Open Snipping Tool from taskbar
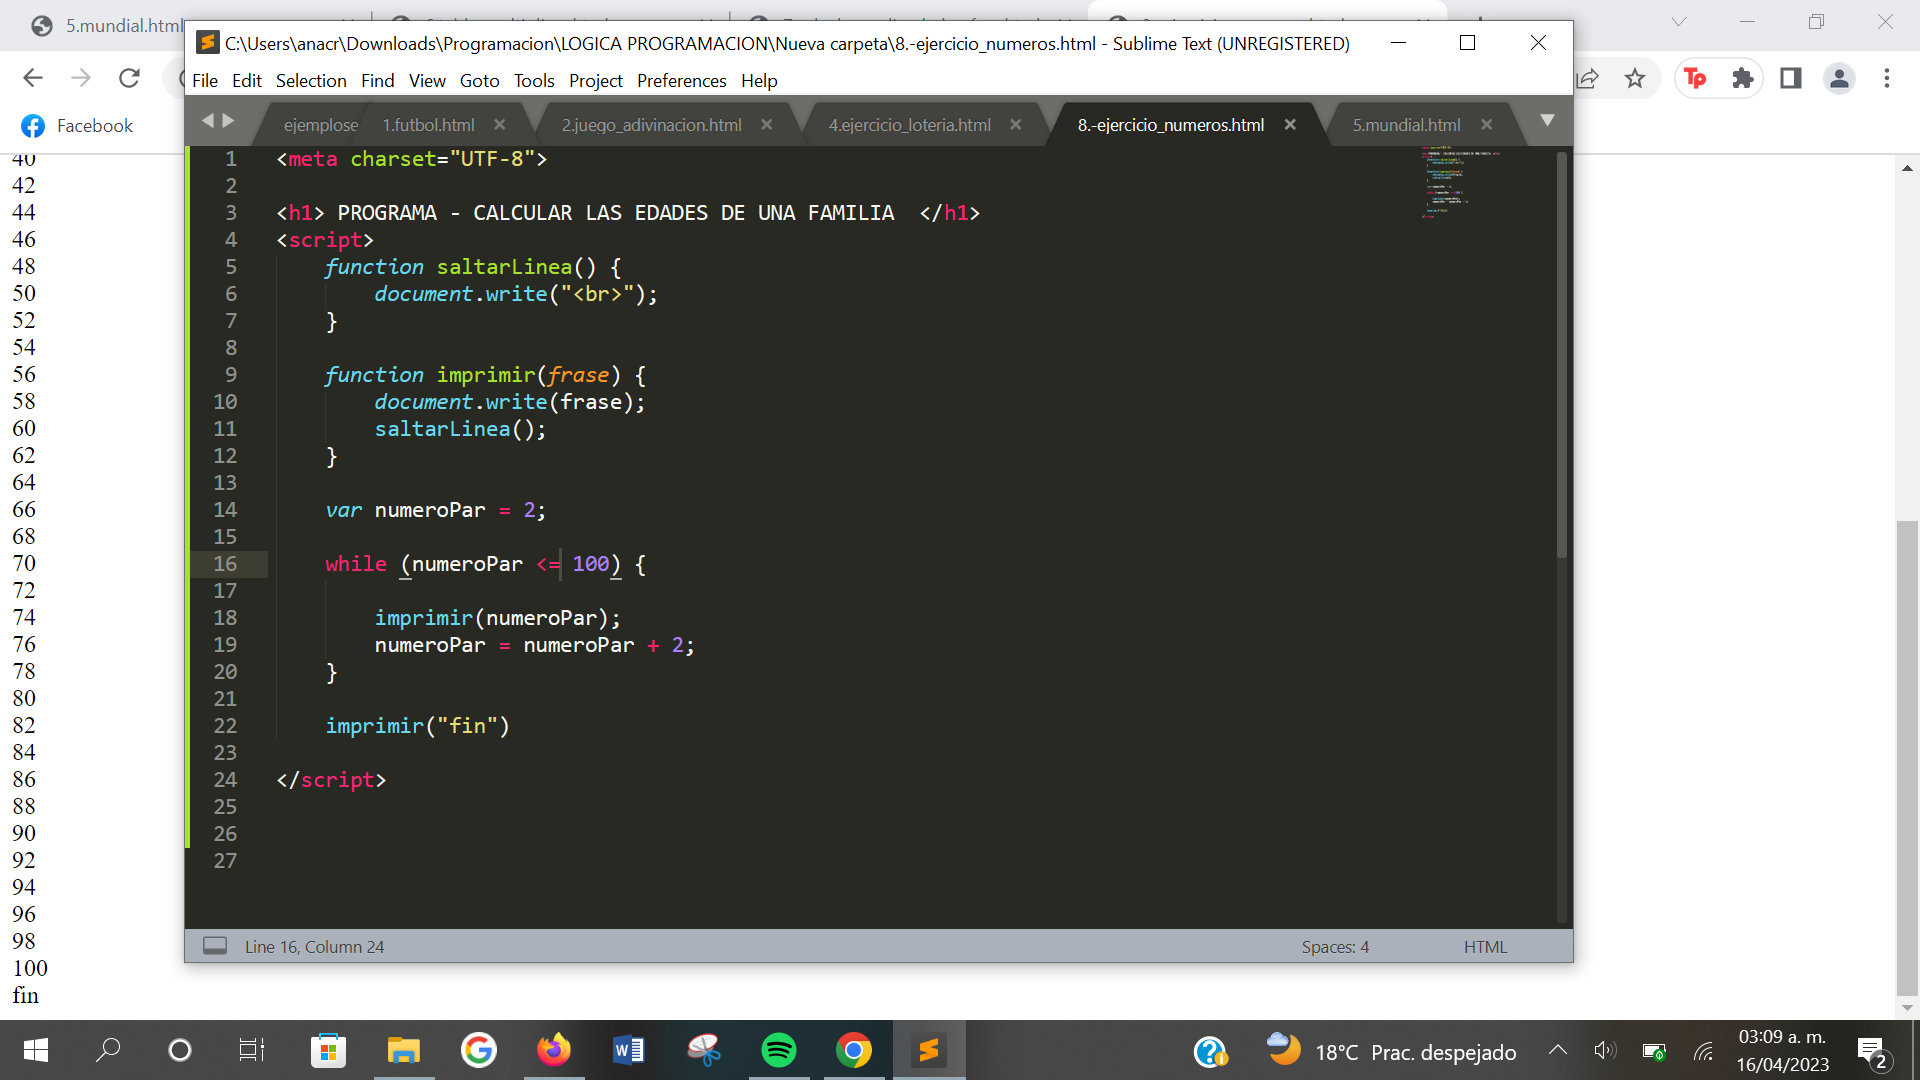Image resolution: width=1920 pixels, height=1080 pixels. tap(704, 1051)
